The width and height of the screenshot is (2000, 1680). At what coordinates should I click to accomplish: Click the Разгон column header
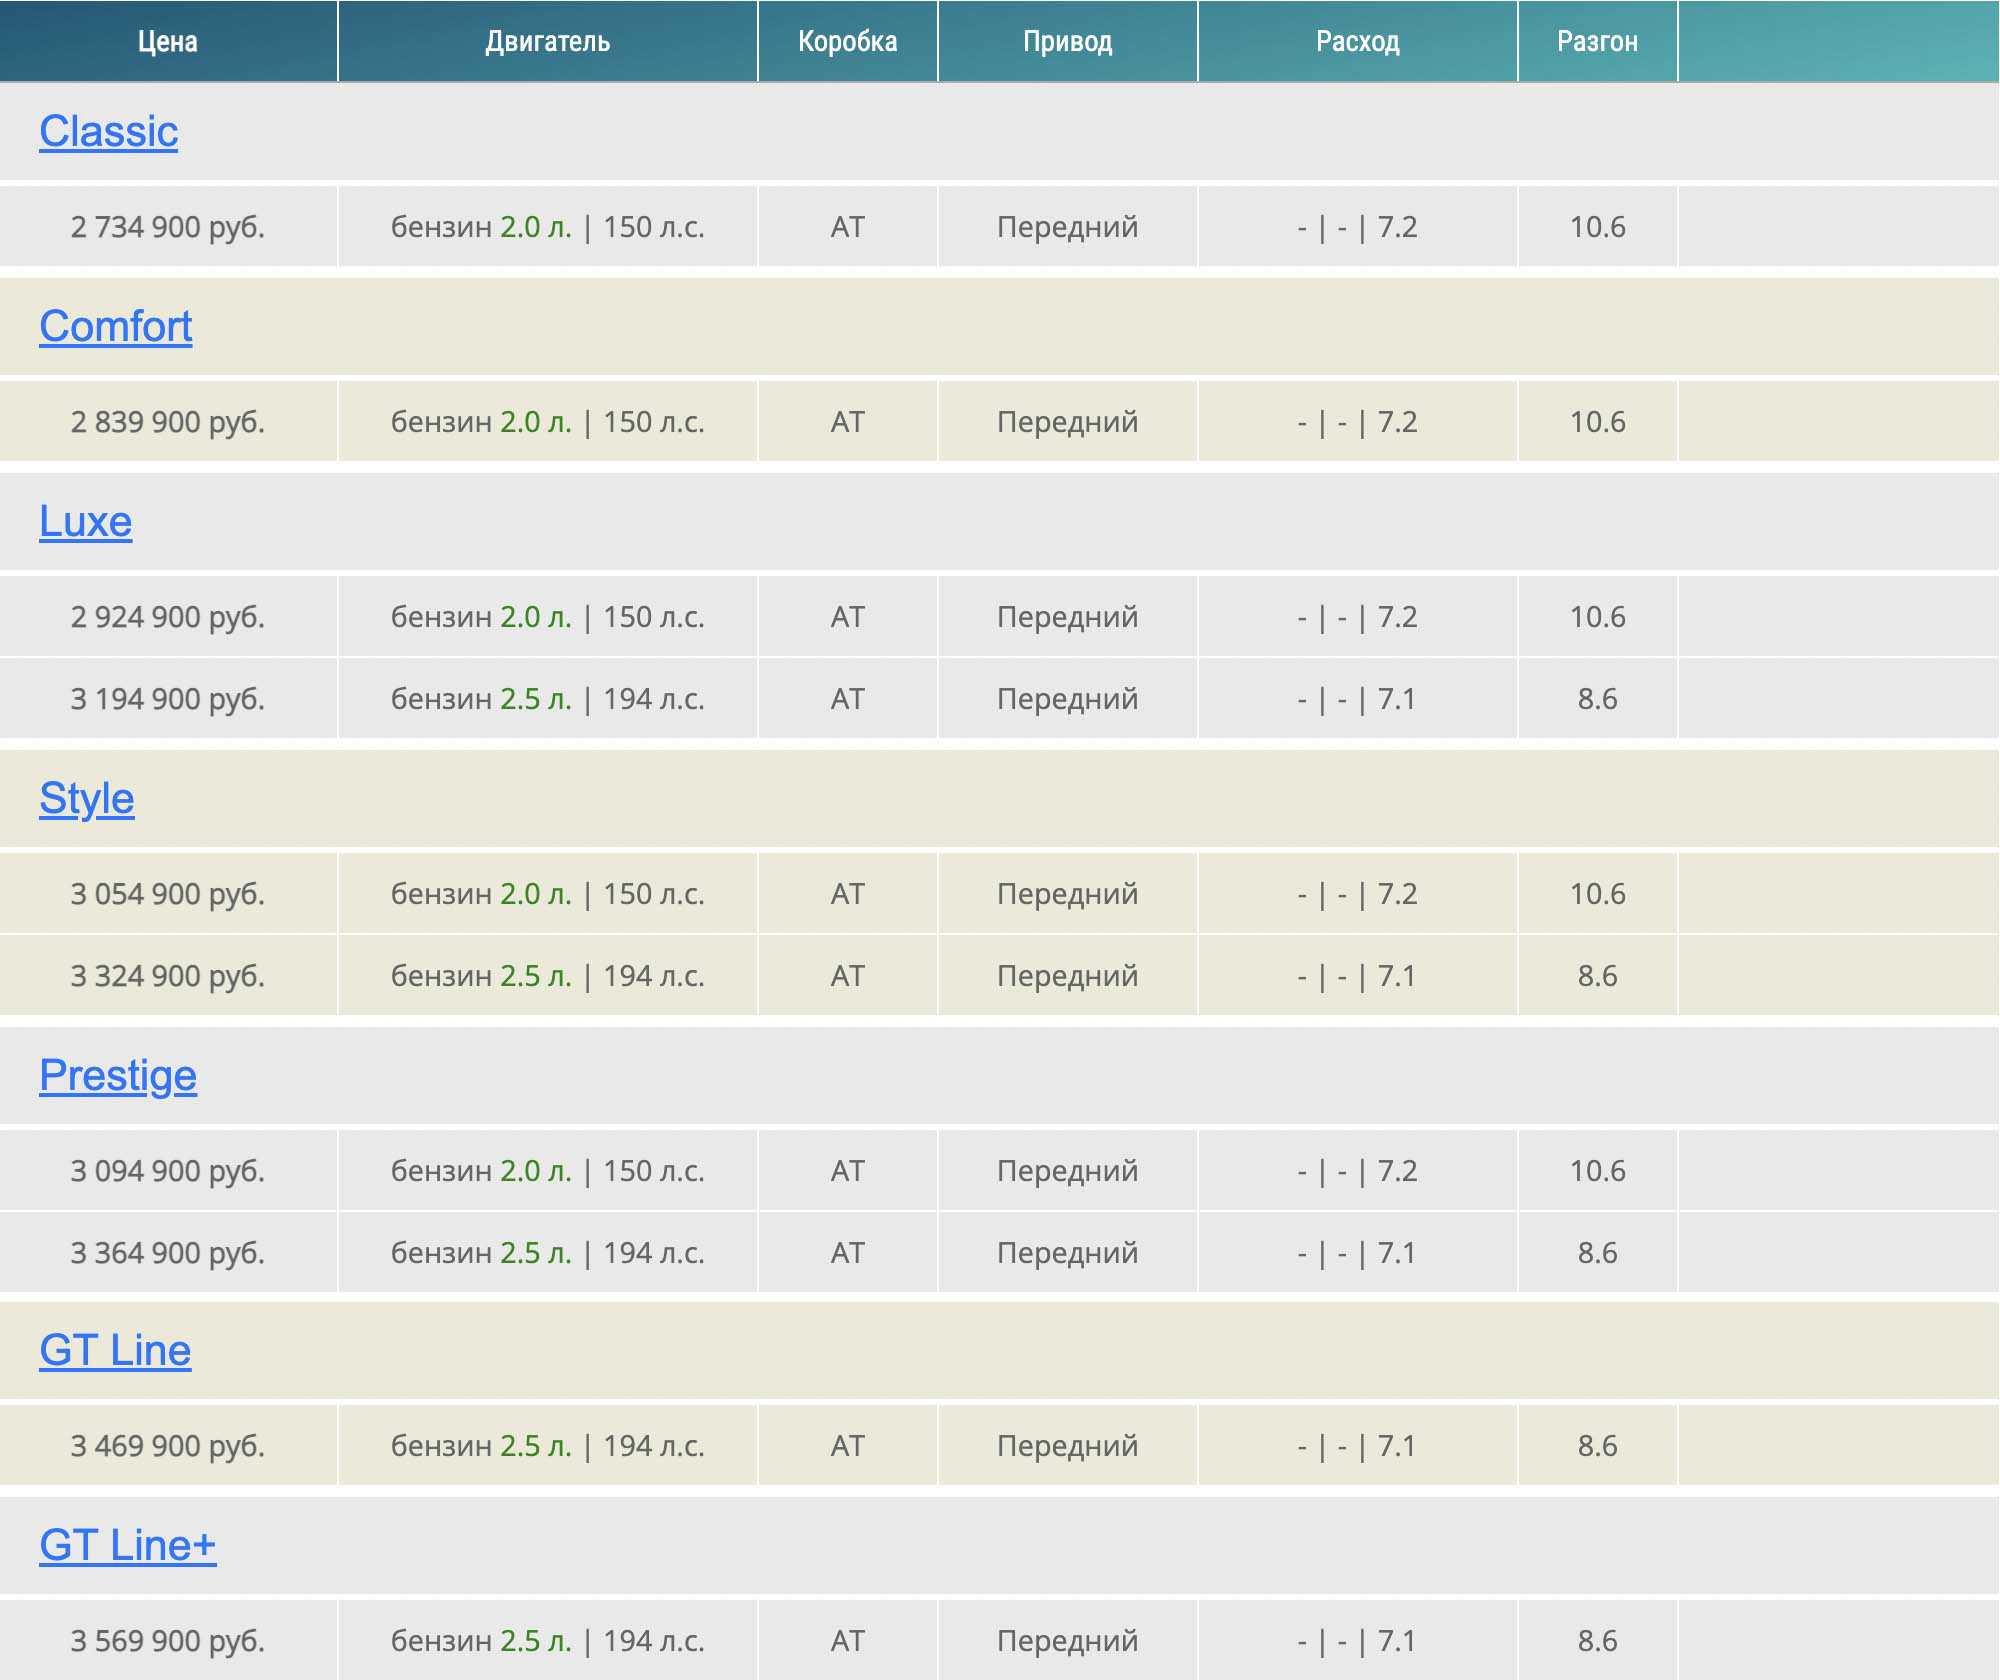[x=1597, y=42]
